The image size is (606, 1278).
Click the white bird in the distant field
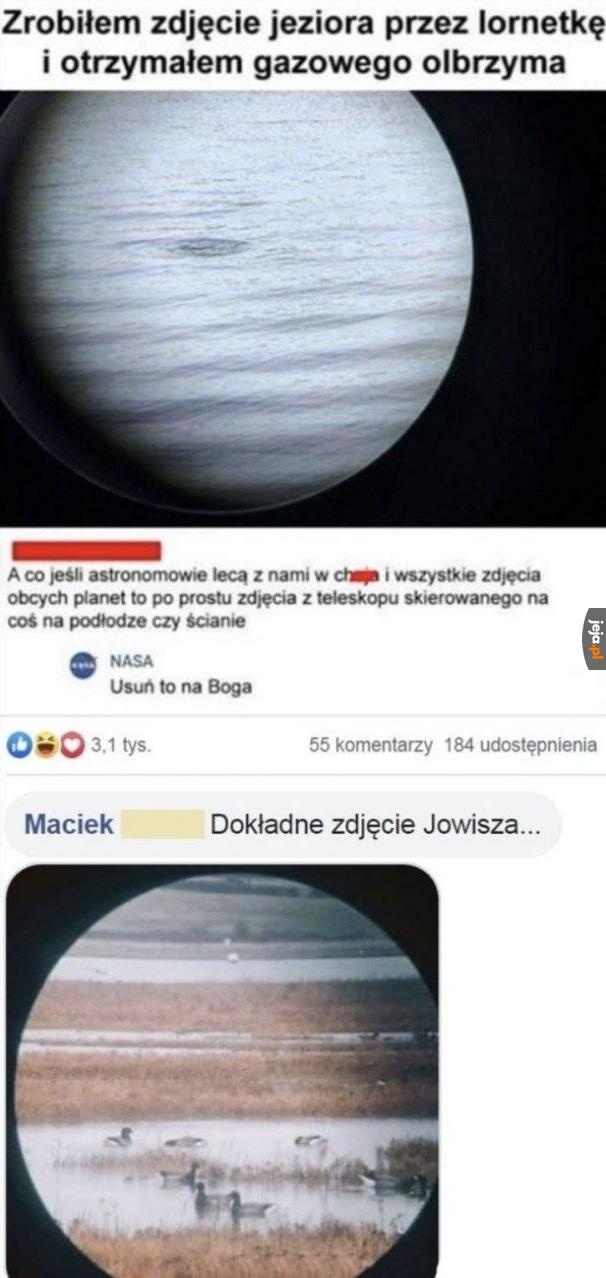click(233, 956)
